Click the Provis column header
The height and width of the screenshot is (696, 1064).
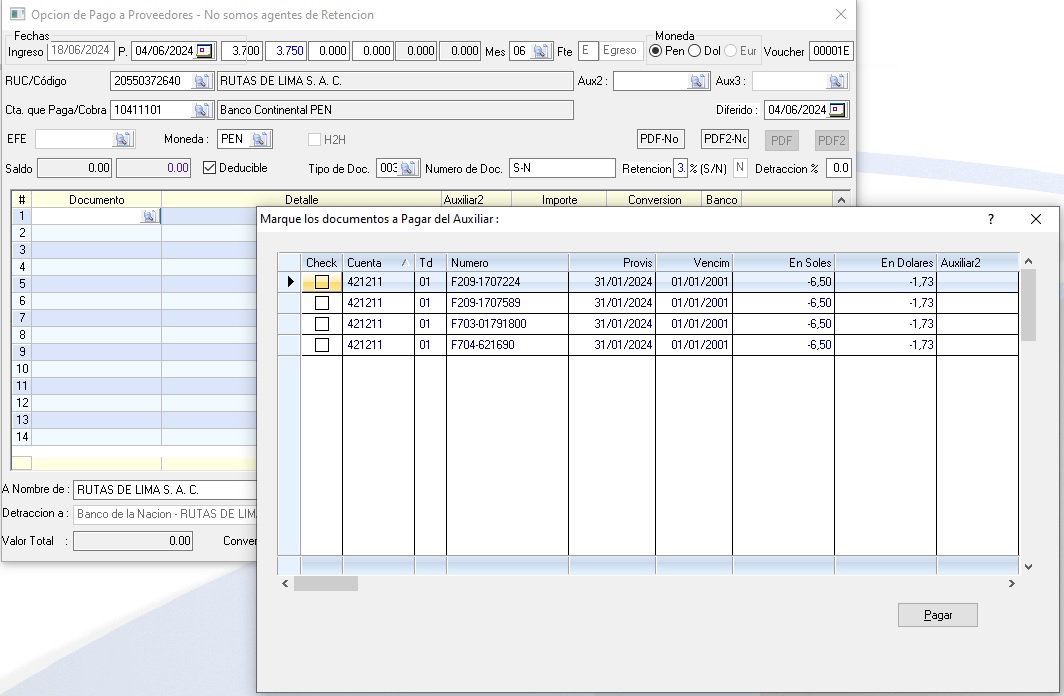pyautogui.click(x=612, y=263)
